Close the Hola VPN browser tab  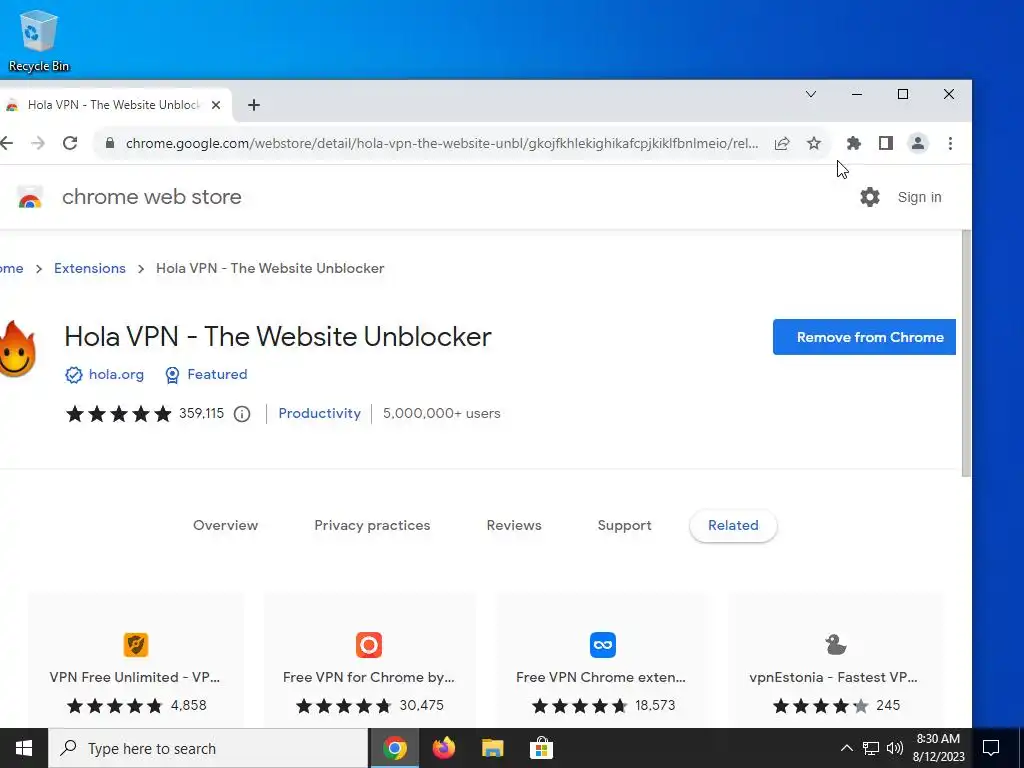[x=216, y=104]
